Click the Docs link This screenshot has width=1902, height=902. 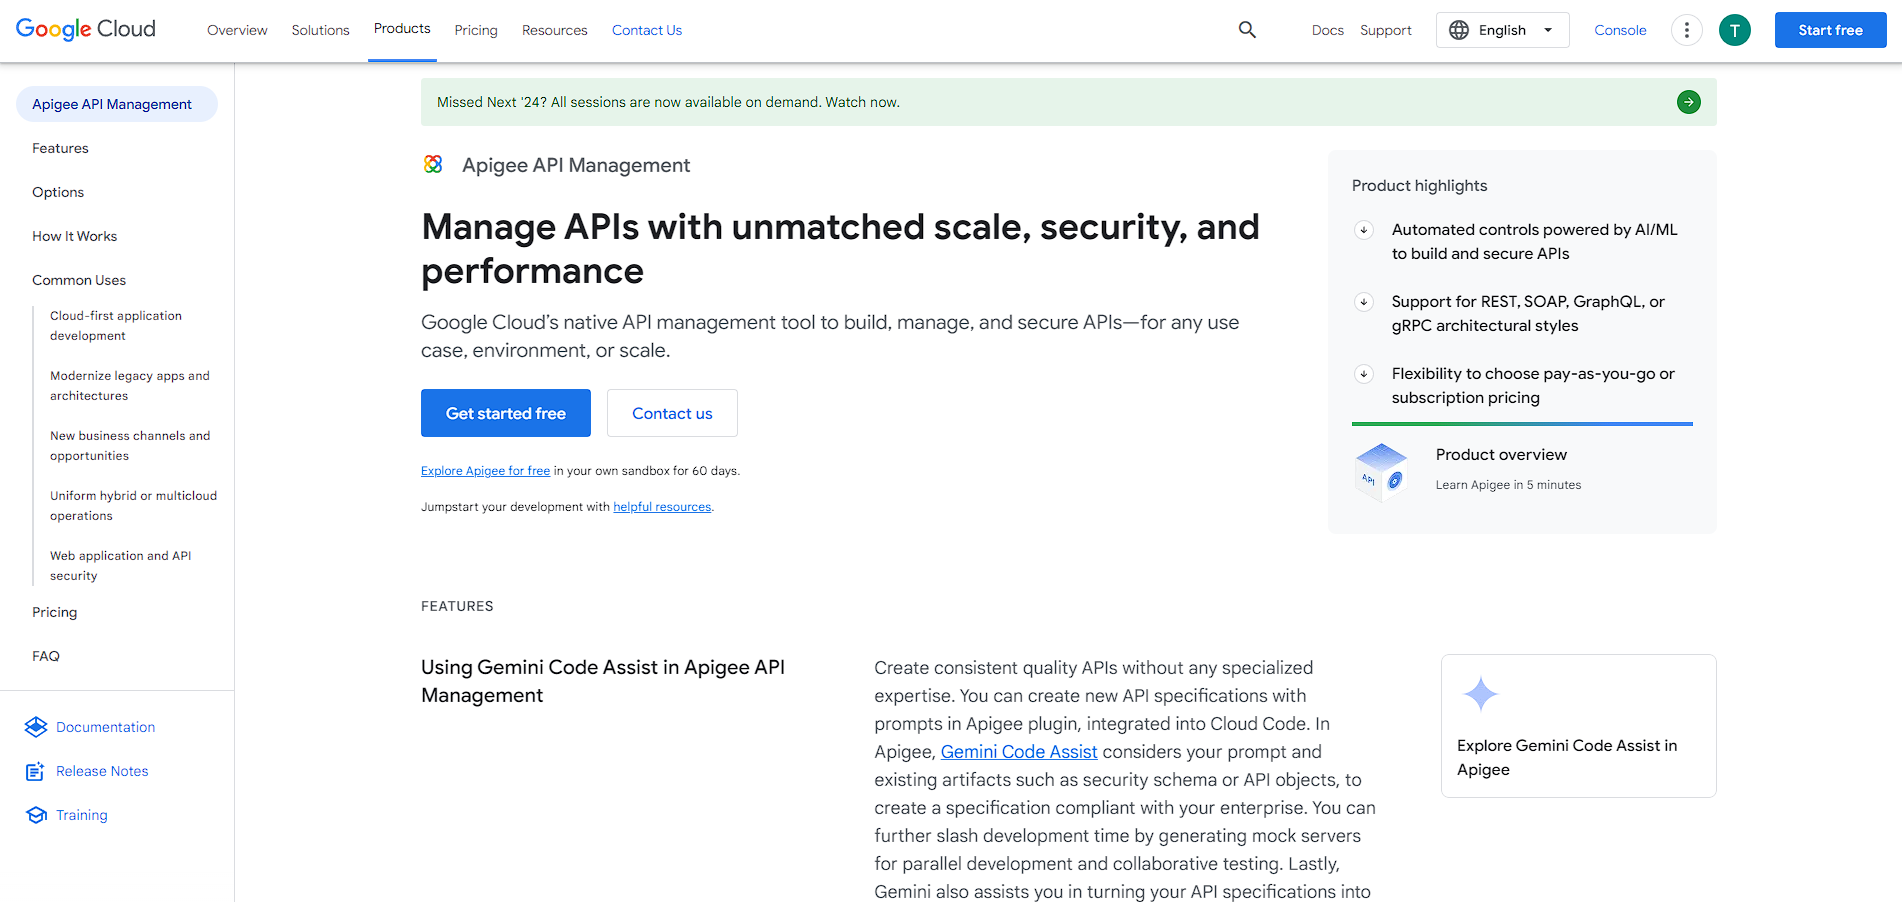click(x=1328, y=30)
